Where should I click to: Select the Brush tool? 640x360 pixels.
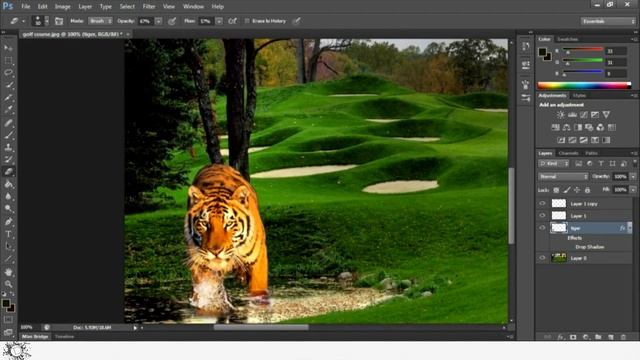8,134
